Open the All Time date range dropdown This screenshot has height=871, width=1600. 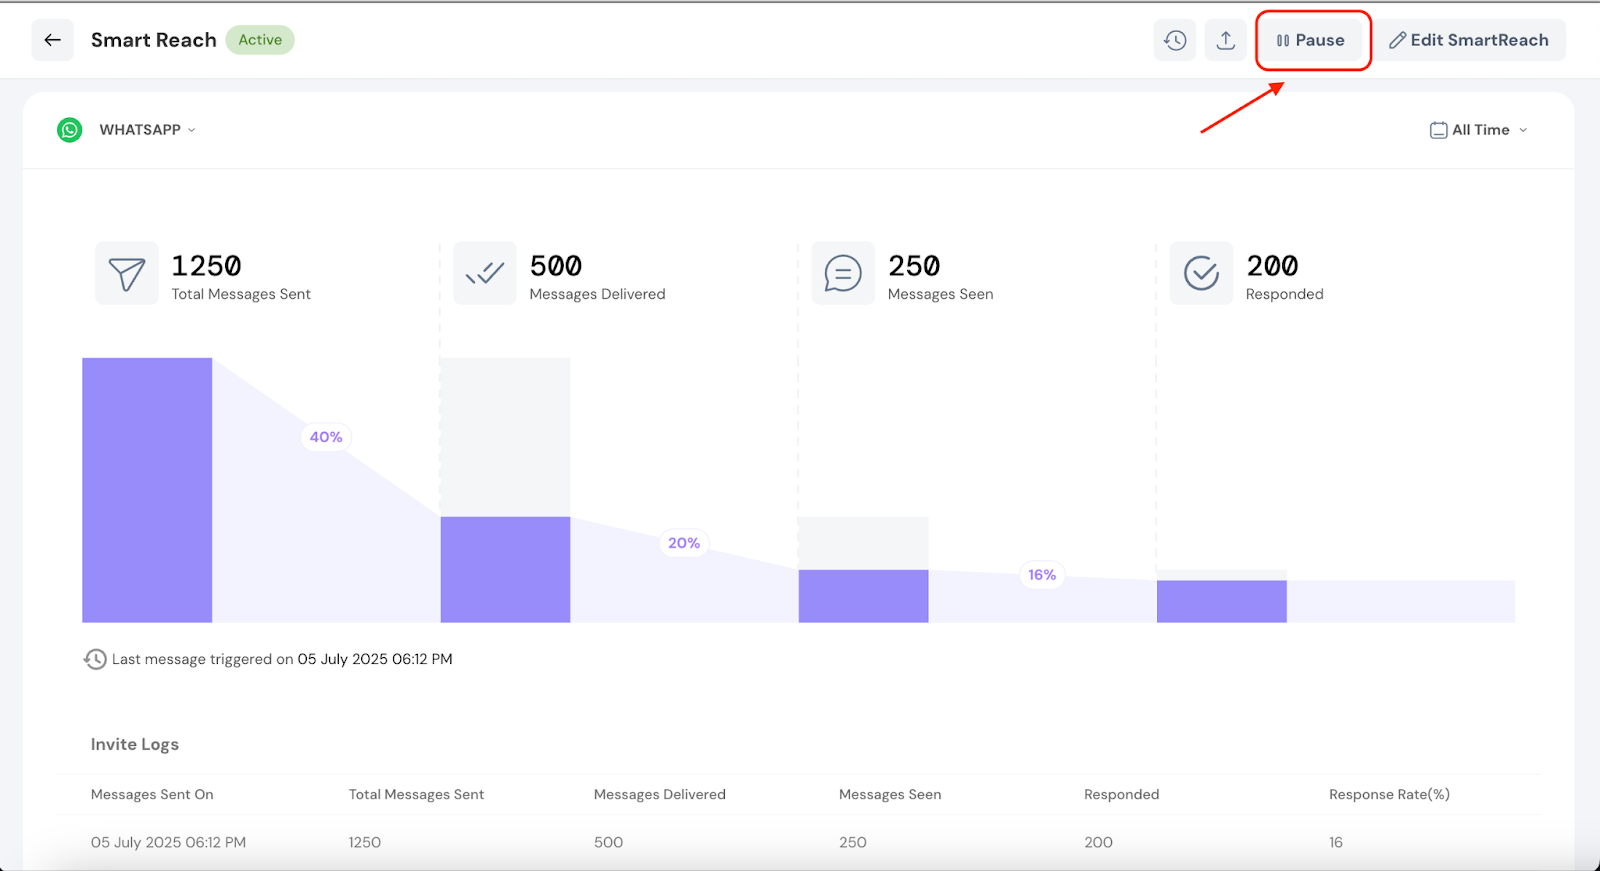tap(1479, 130)
